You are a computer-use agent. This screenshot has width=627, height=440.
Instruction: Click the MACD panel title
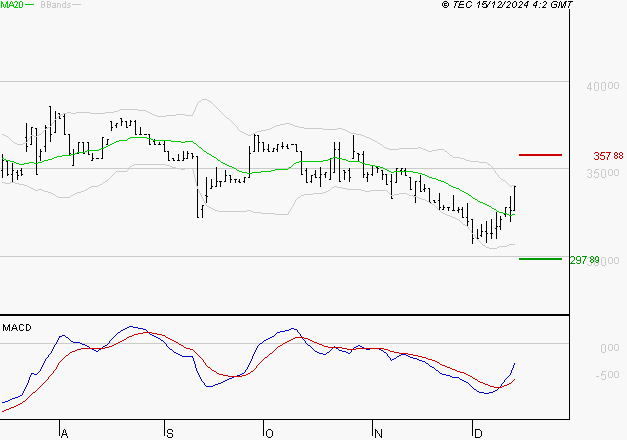[17, 328]
